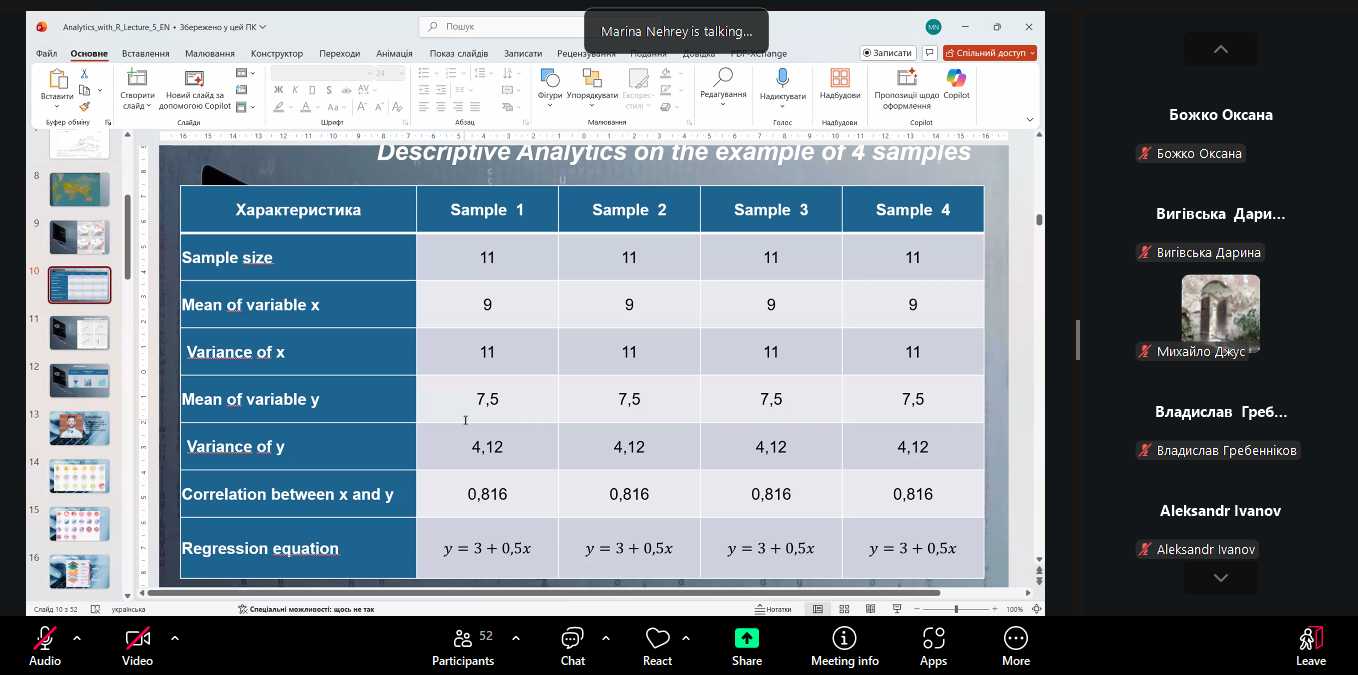Open the Participants panel

462,645
